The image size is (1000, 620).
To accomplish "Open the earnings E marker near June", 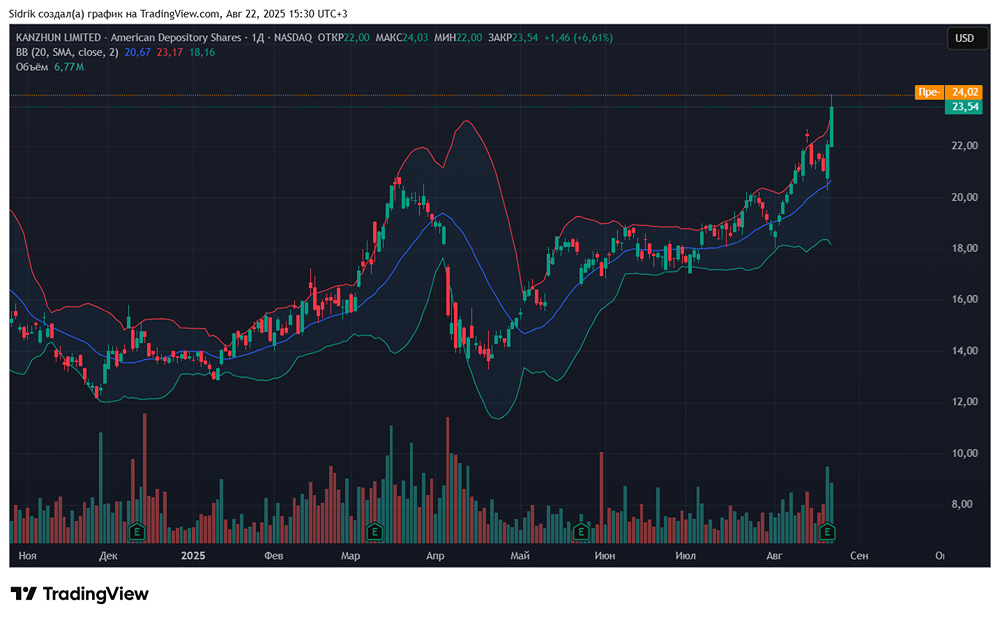I will pyautogui.click(x=580, y=531).
